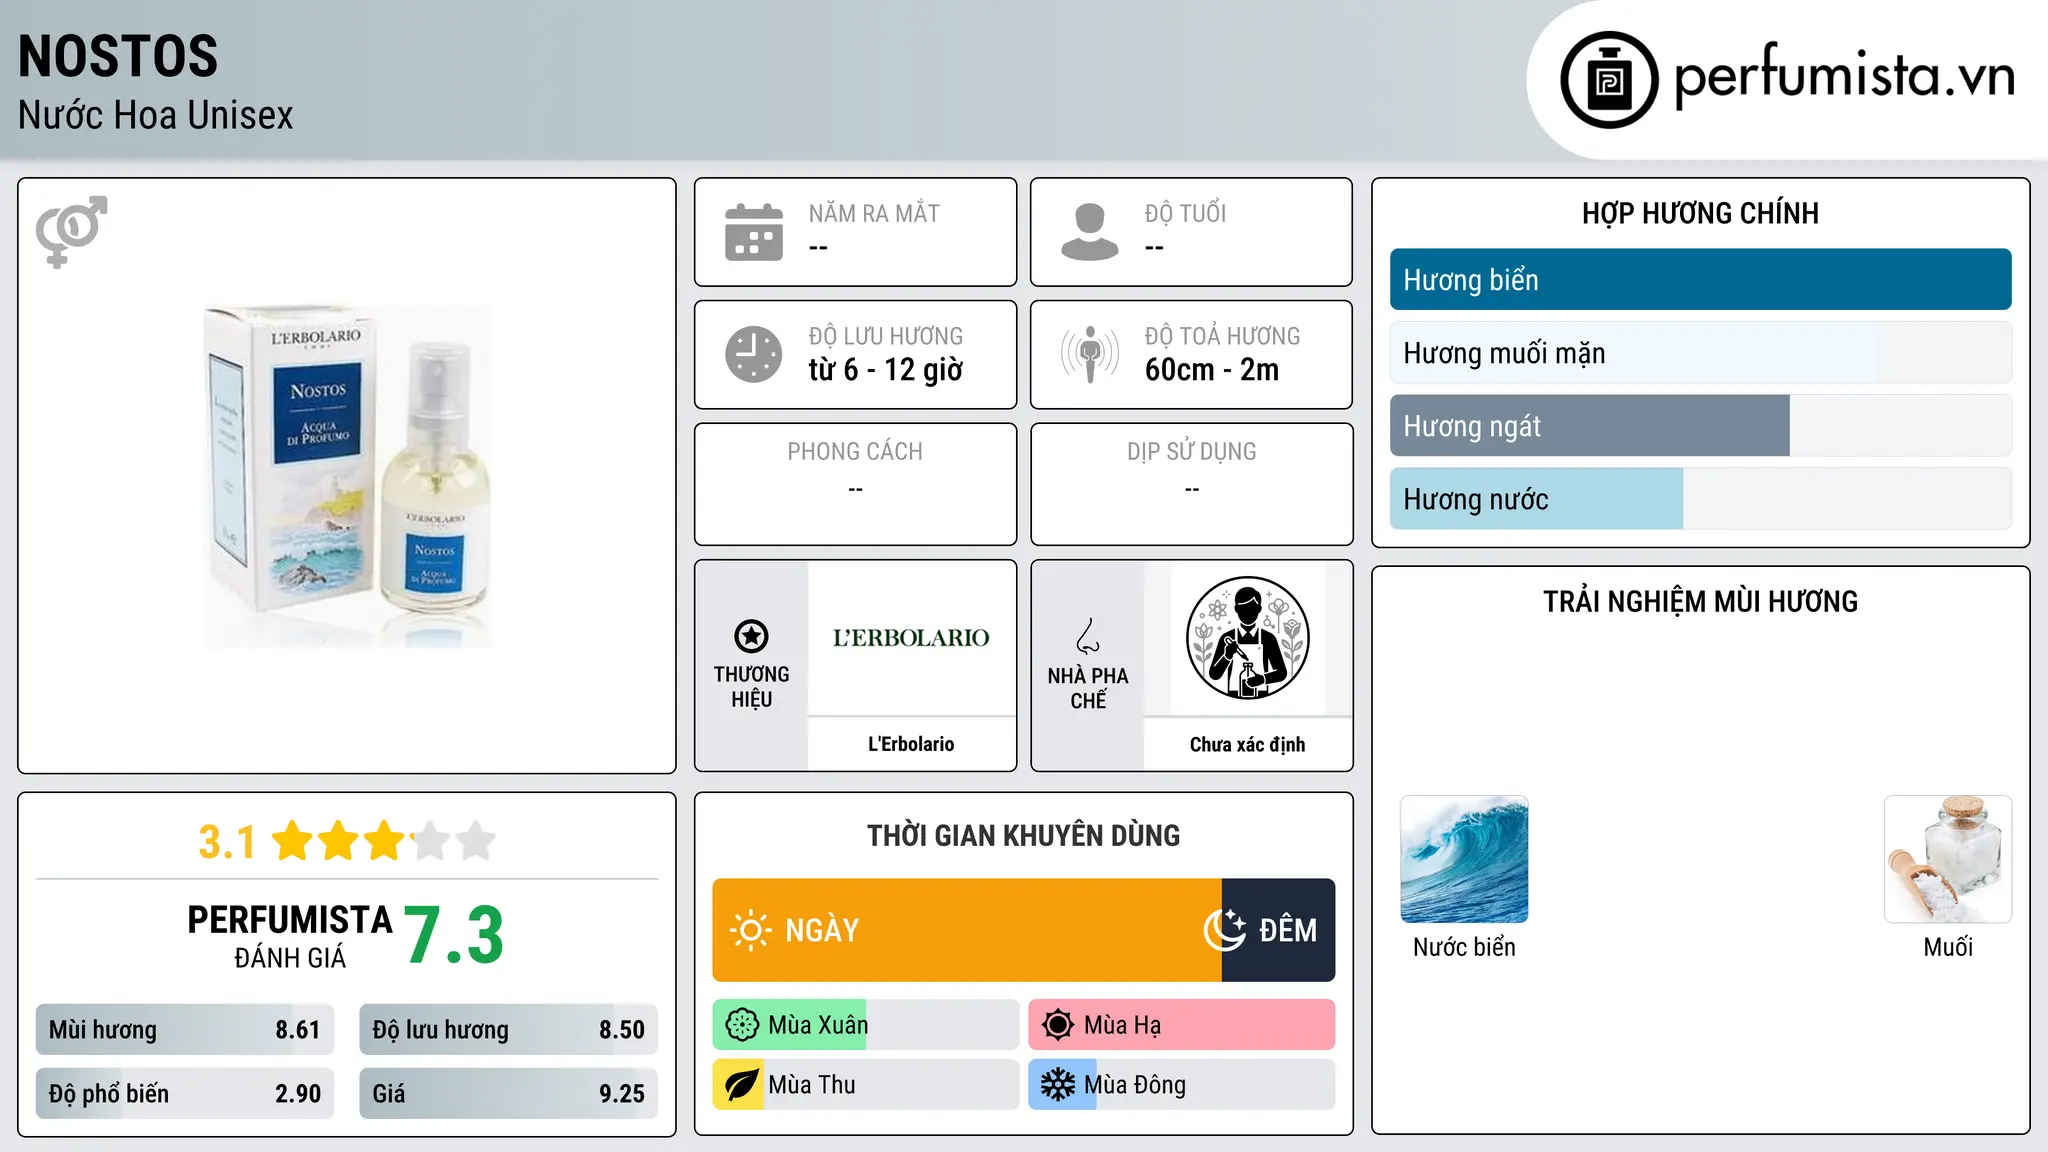Click the Hợp hương chính heading
2048x1152 pixels.
pos(1701,213)
